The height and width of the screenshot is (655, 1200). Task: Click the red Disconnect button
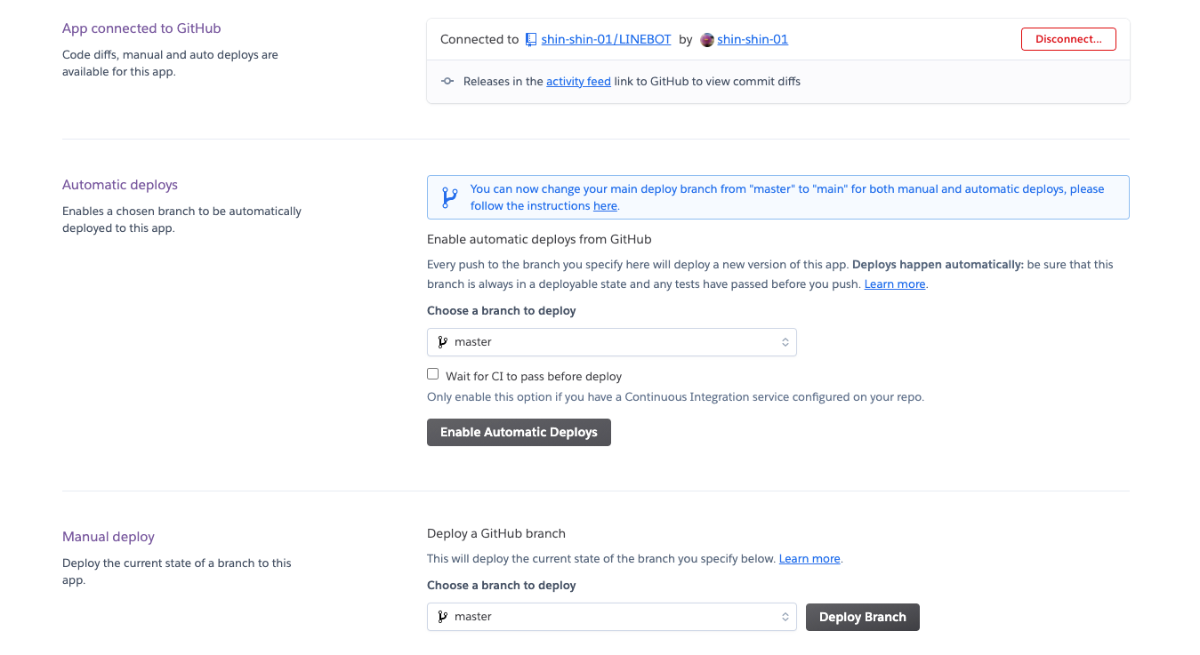tap(1068, 40)
